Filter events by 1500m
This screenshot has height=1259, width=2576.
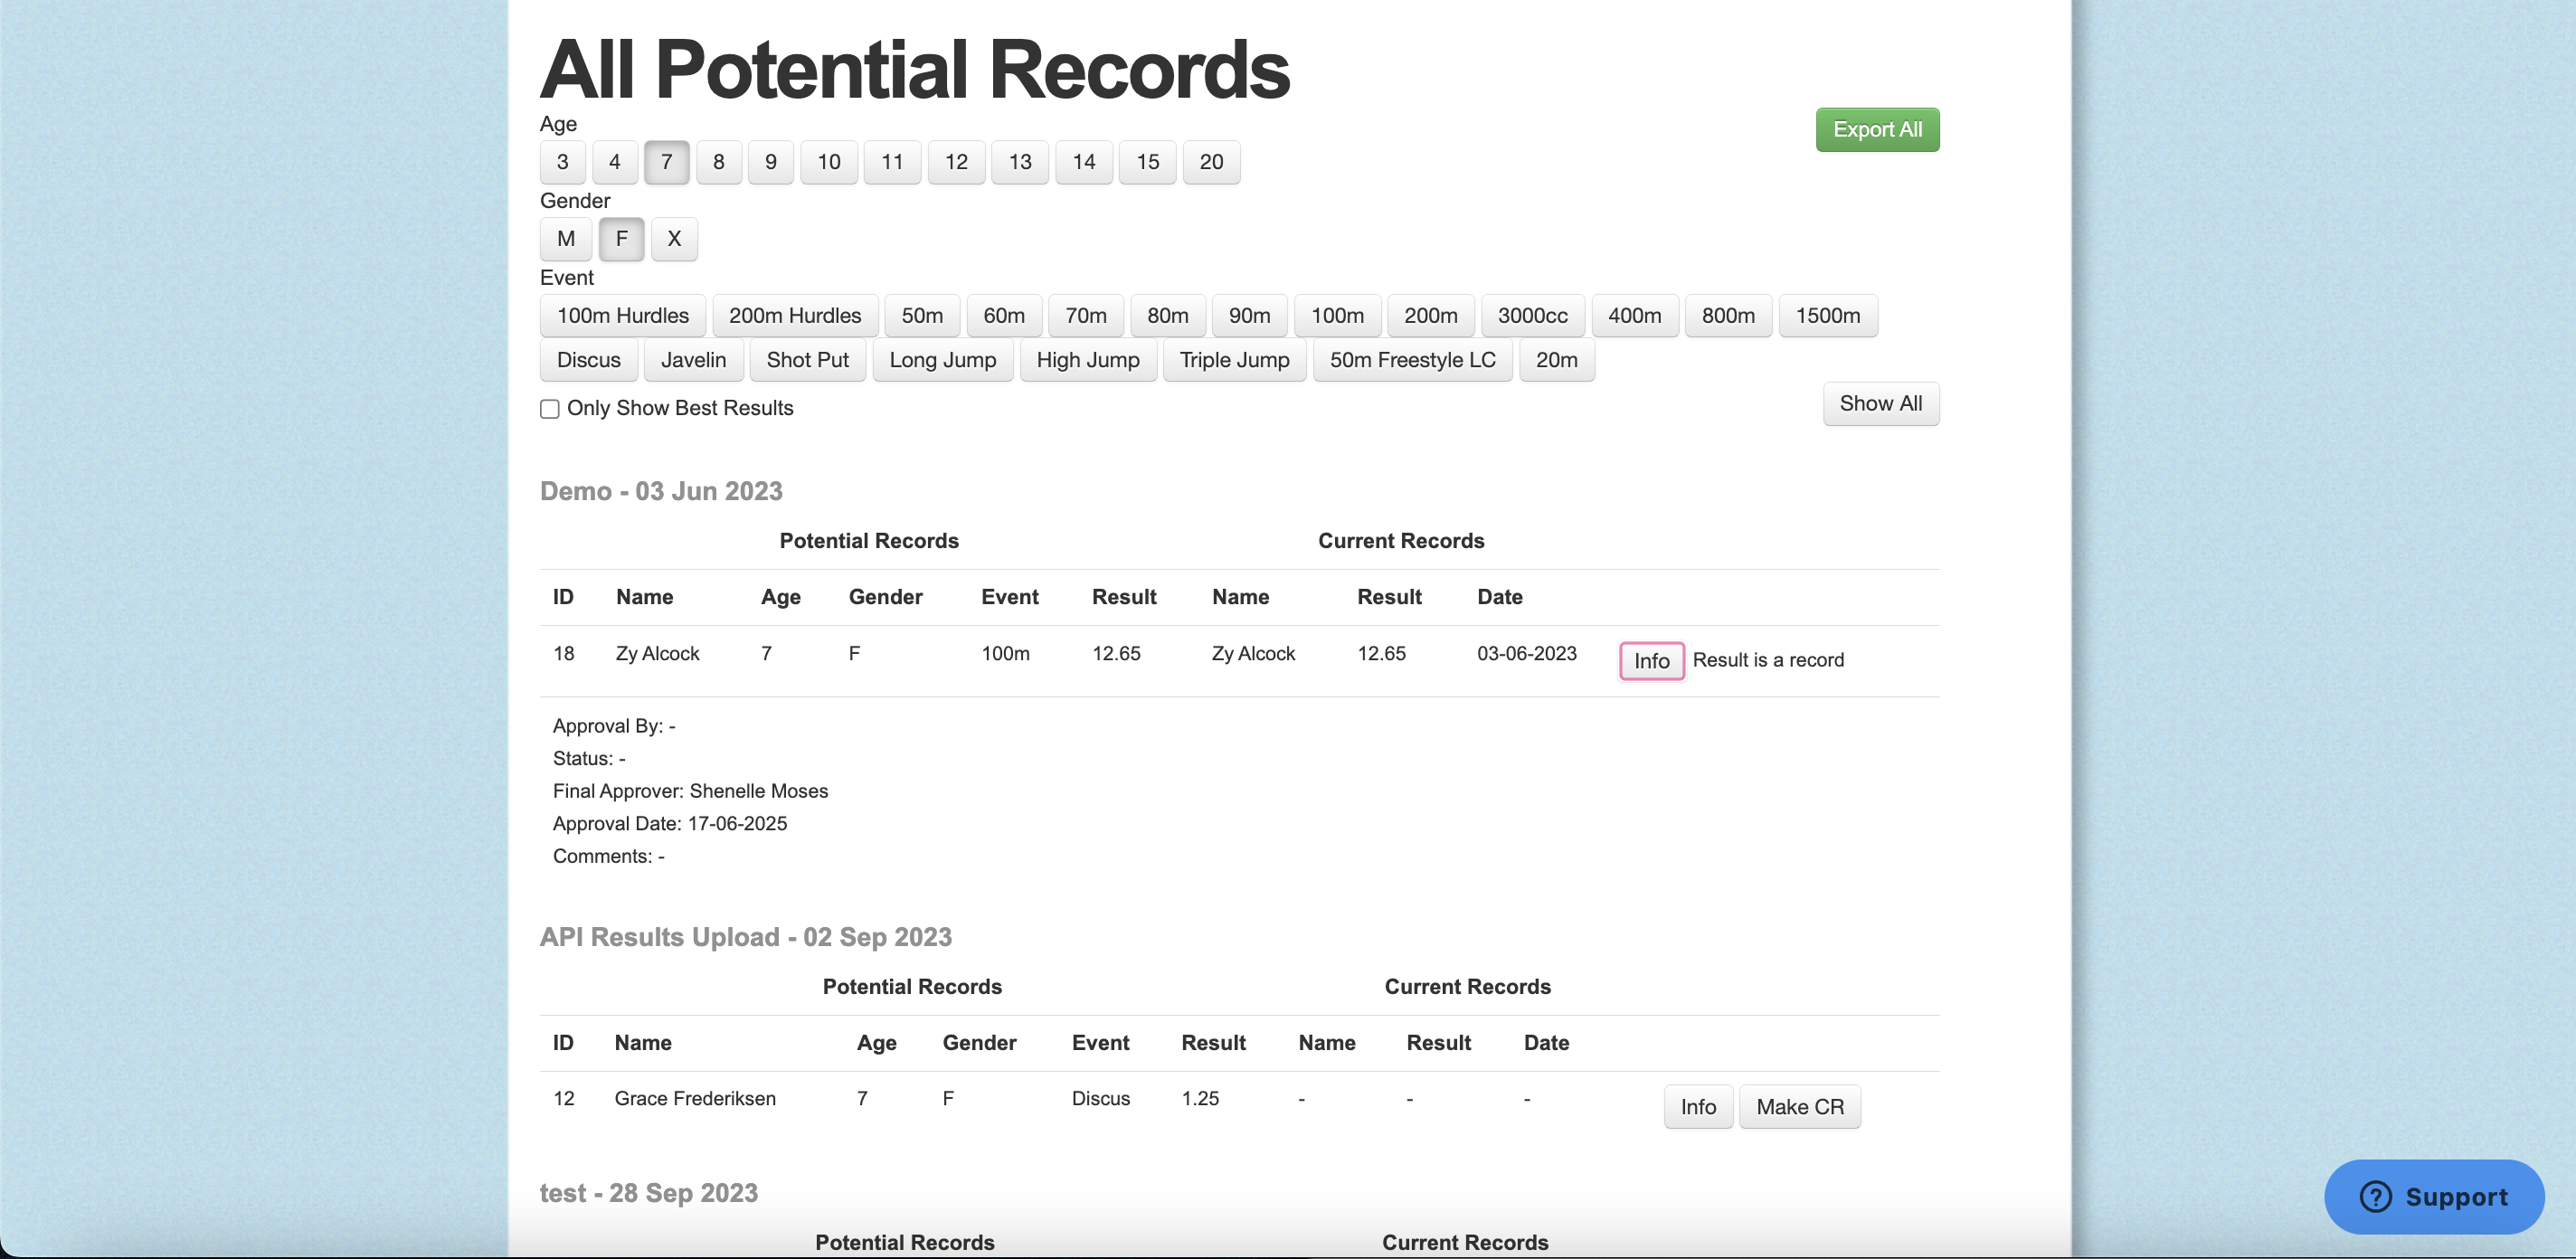[1828, 316]
